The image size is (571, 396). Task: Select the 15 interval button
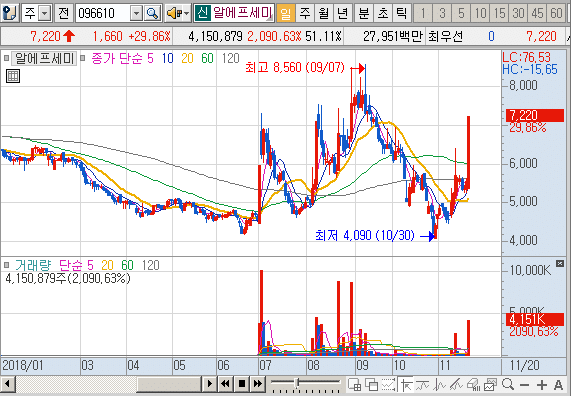(x=499, y=13)
